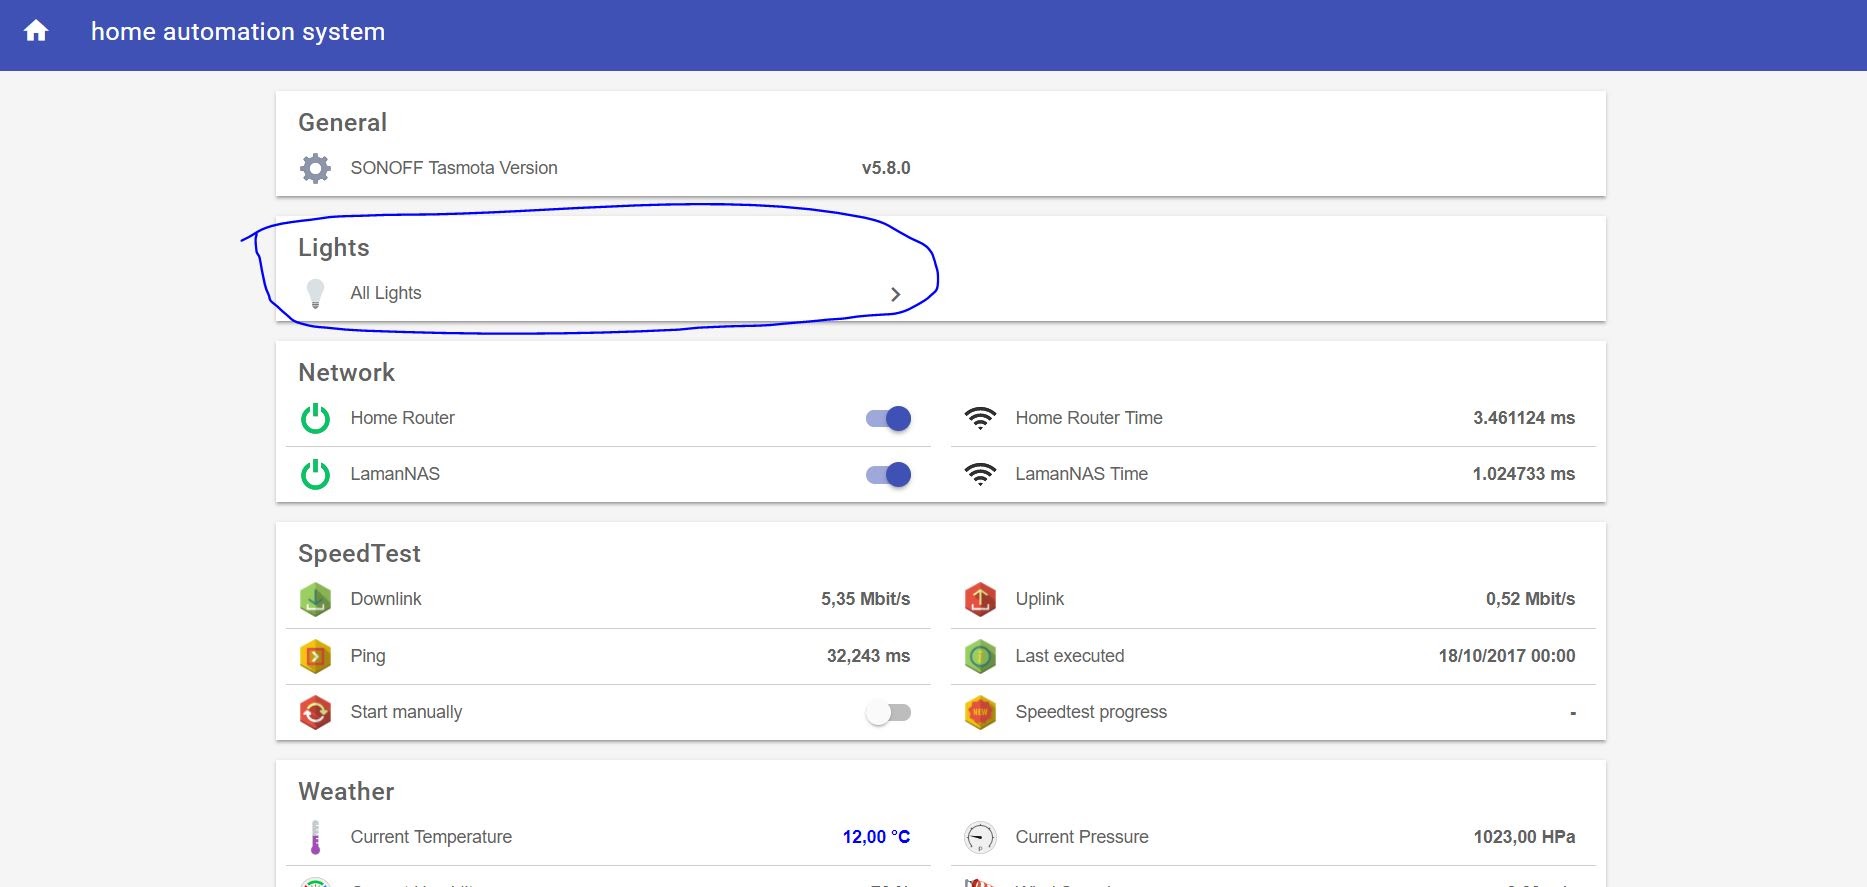Viewport: 1867px width, 887px height.
Task: Click the green Downlink hexagon icon
Action: pos(315,599)
